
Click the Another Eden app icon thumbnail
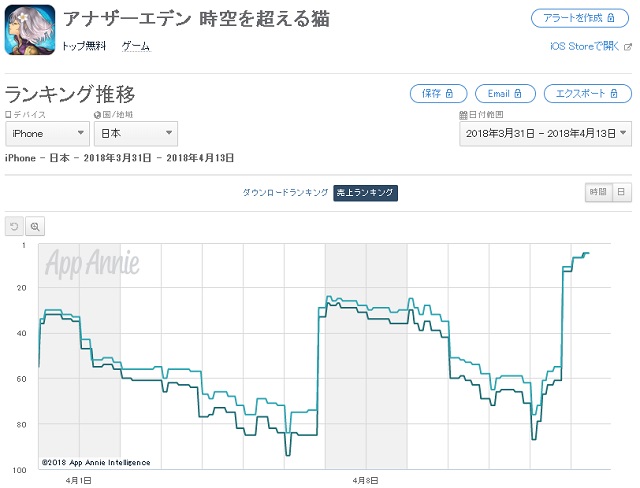click(30, 30)
